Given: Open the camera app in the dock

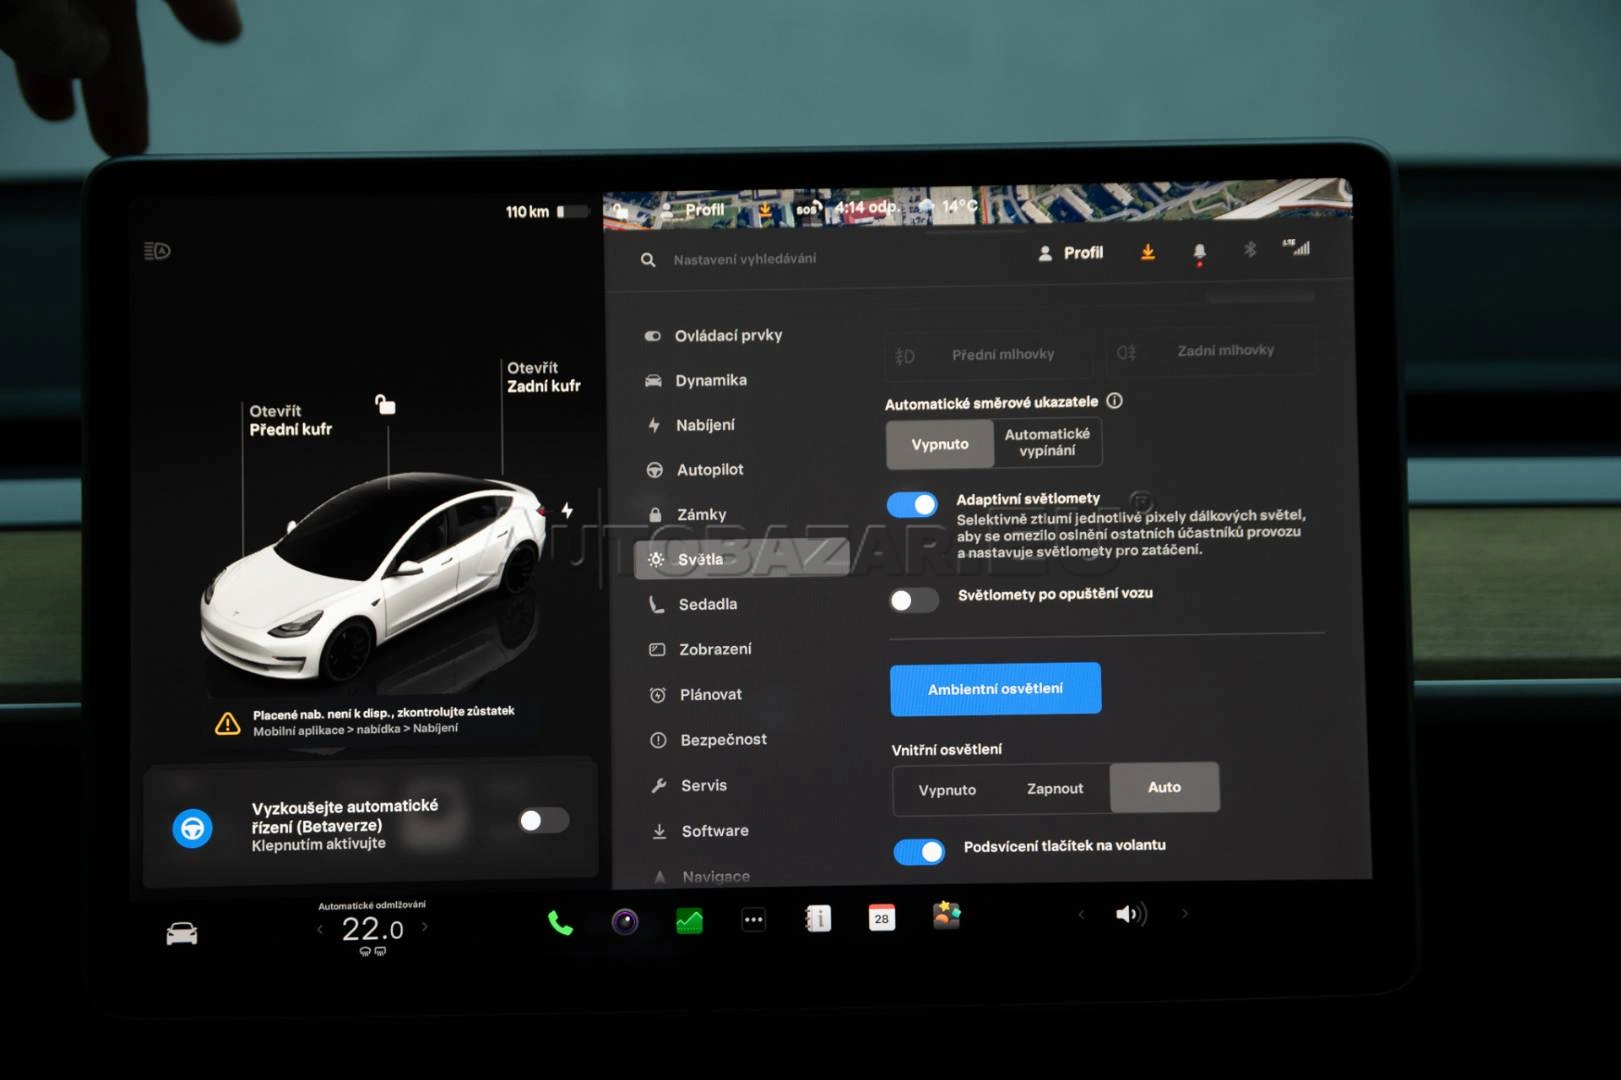Looking at the screenshot, I should click(x=625, y=921).
